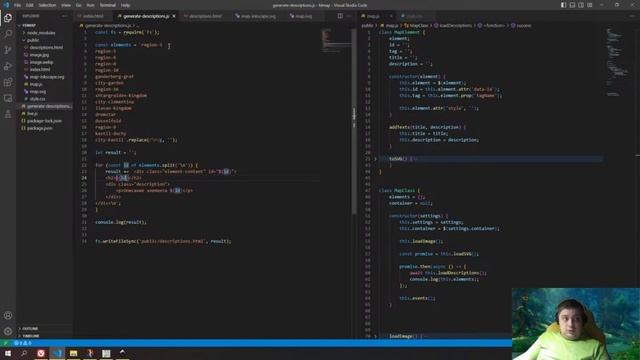Screen dimensions: 640x360
Task: Click the left editor's code minimap
Action: (336, 40)
